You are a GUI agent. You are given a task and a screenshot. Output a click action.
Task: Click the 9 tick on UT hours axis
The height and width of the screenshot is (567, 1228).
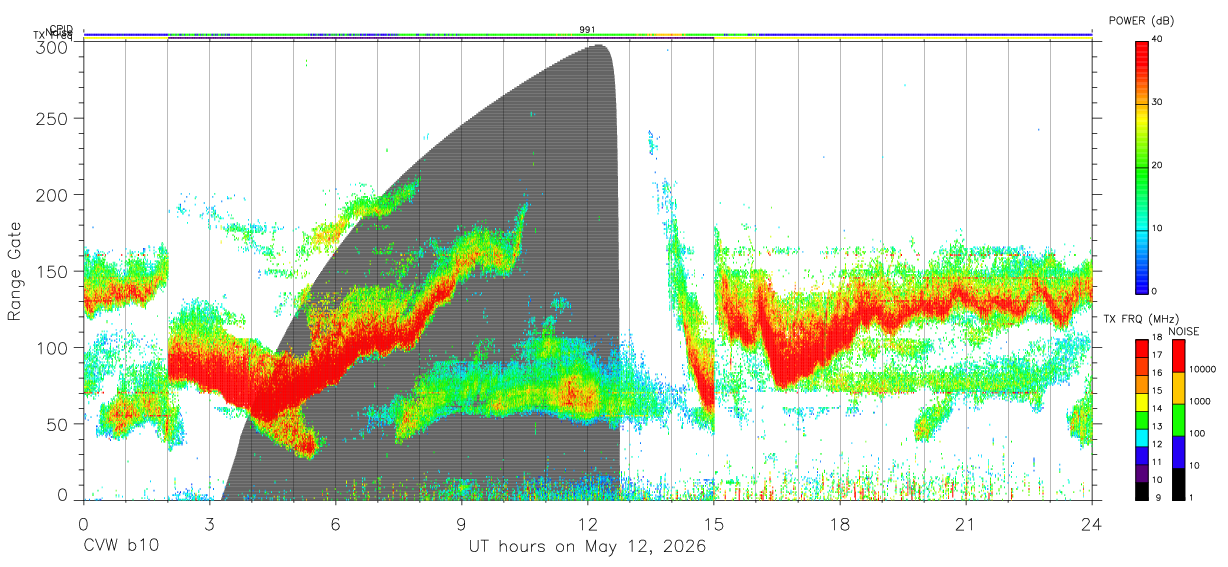[x=462, y=524]
